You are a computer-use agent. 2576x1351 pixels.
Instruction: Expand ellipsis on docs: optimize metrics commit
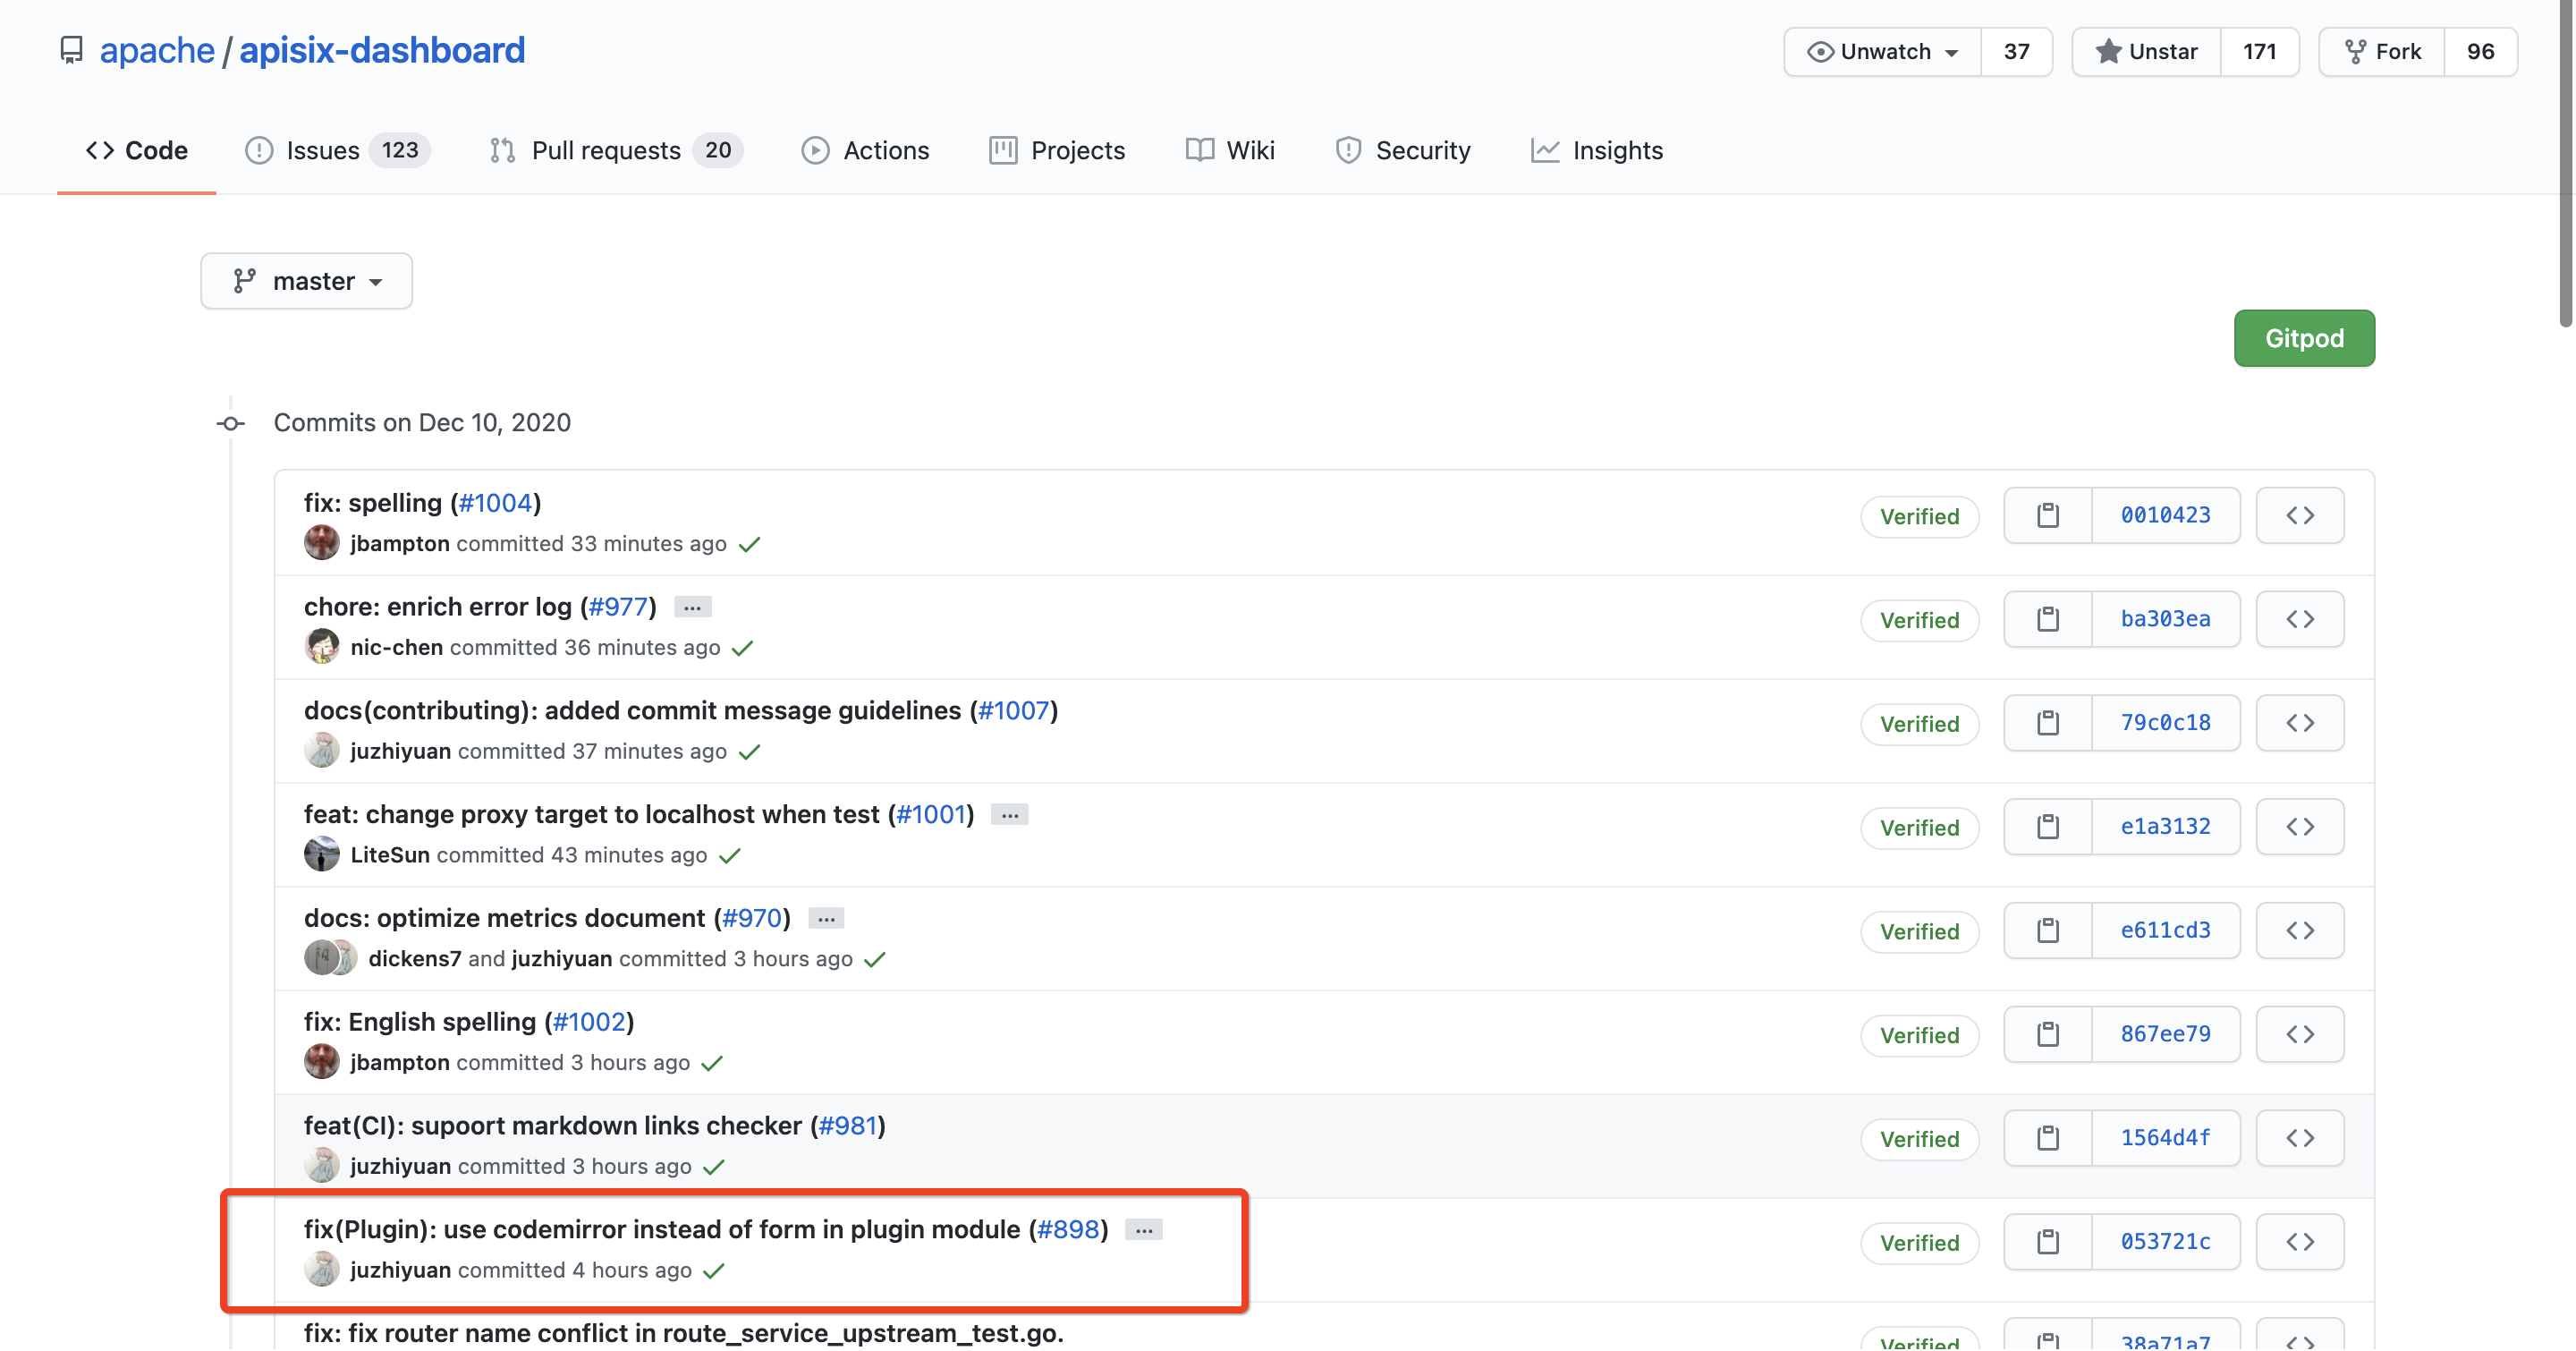pos(824,917)
